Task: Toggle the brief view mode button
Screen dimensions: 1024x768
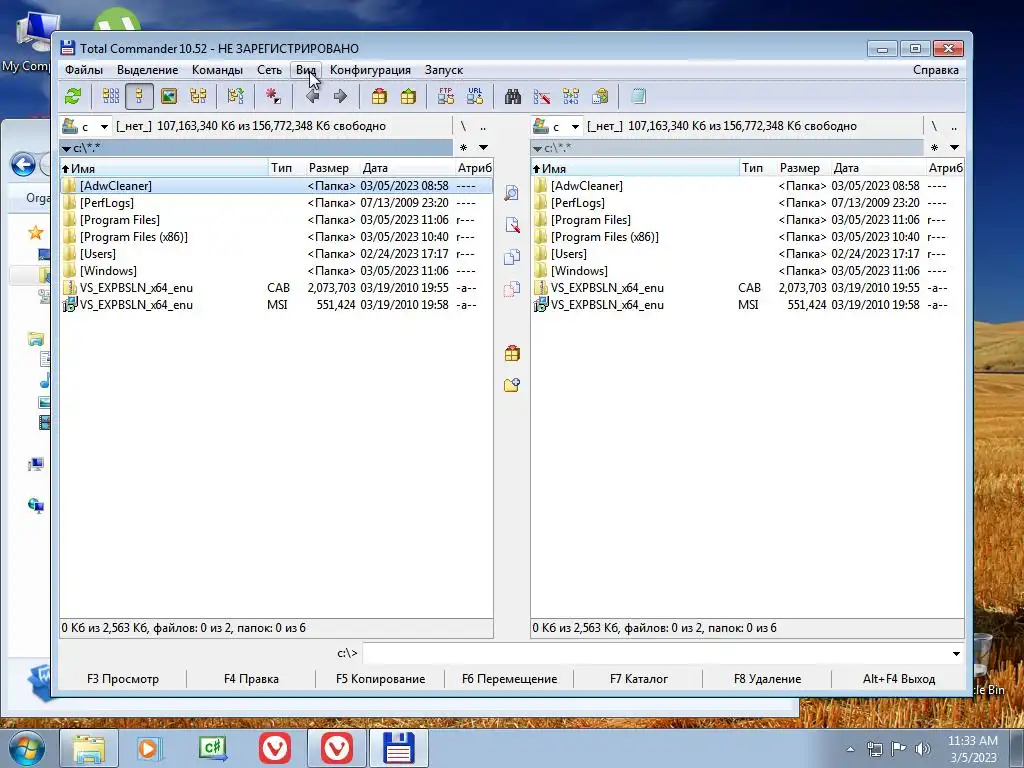Action: tap(111, 97)
